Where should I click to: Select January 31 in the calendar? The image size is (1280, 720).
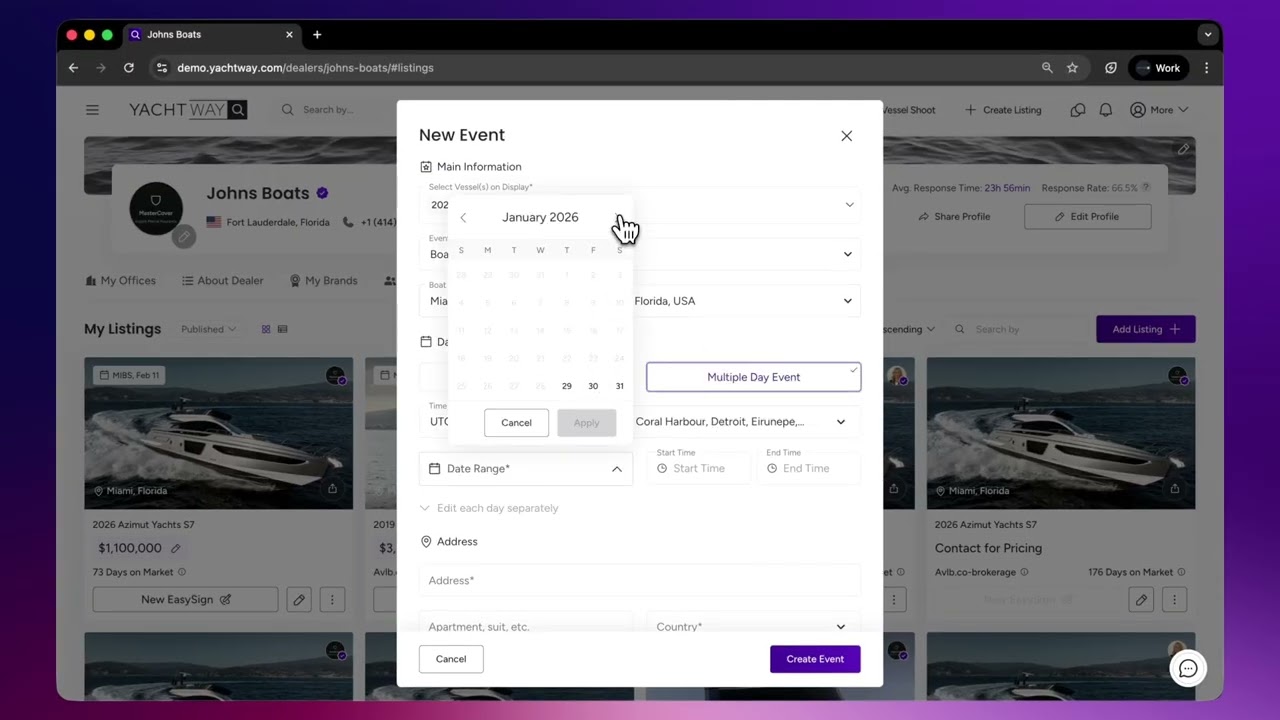619,385
